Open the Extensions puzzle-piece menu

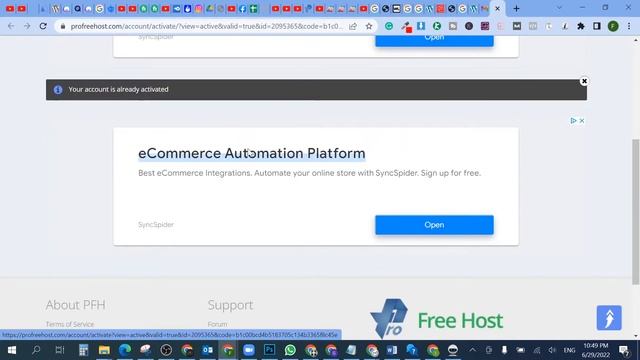581,26
